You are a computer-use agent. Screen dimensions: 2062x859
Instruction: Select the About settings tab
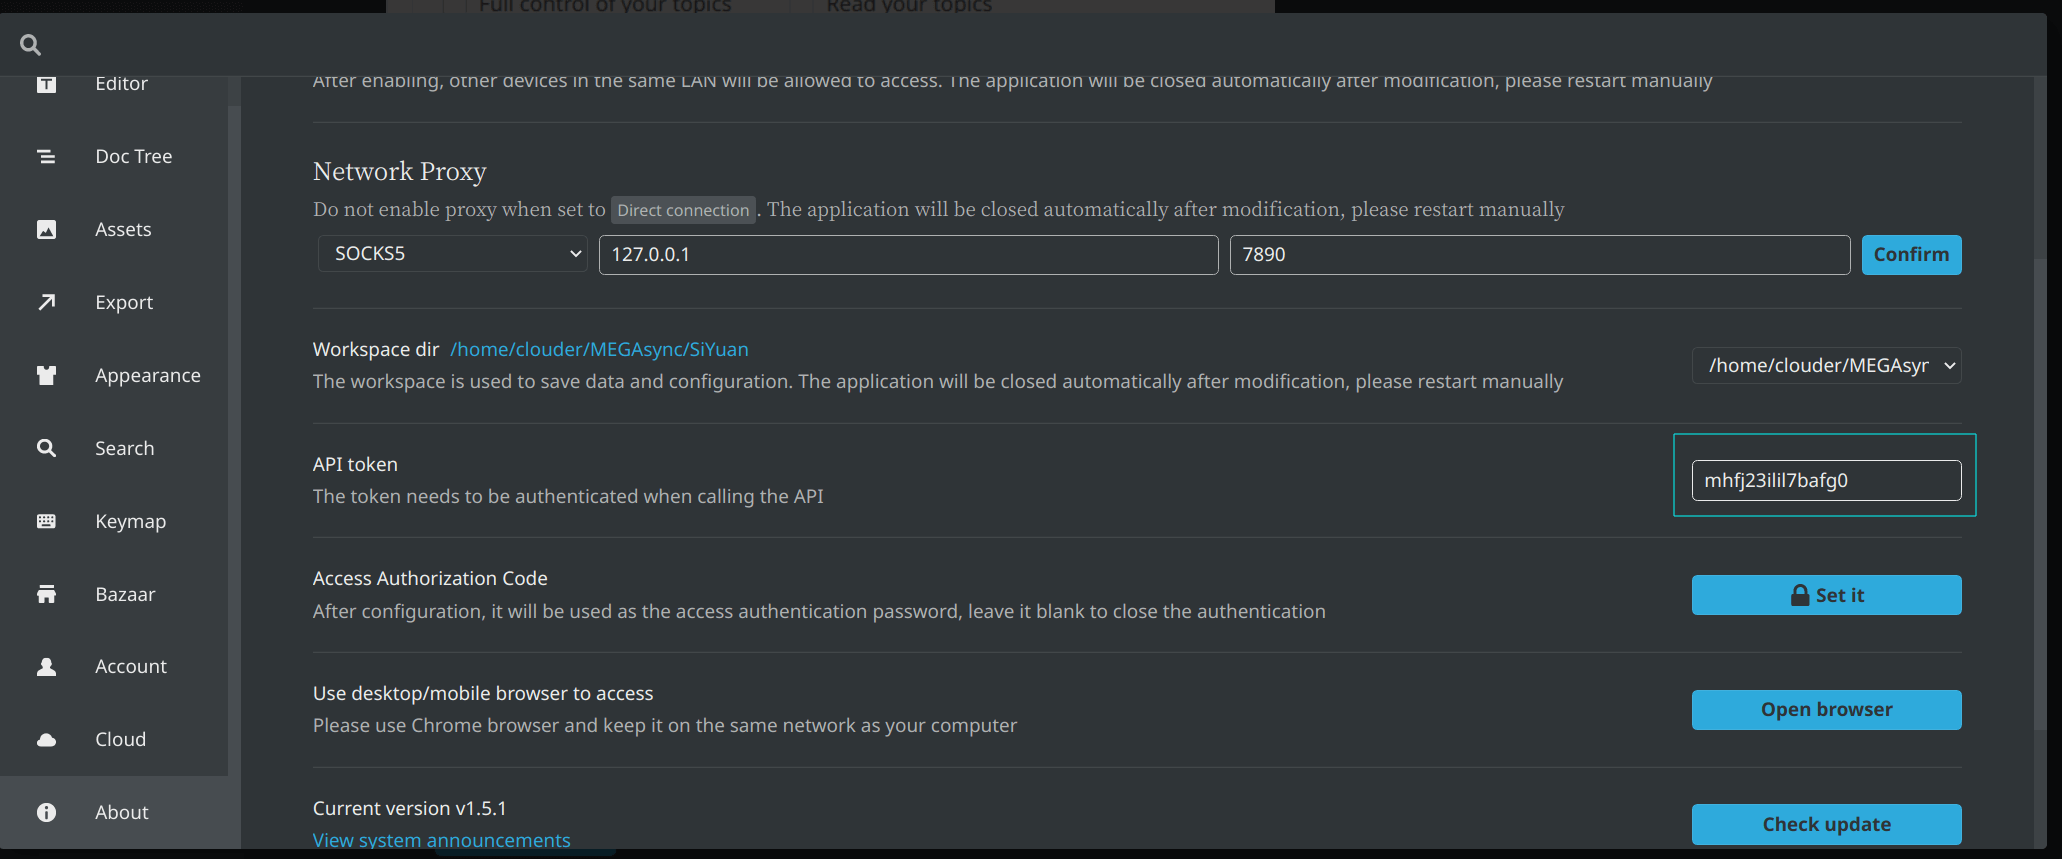[121, 812]
